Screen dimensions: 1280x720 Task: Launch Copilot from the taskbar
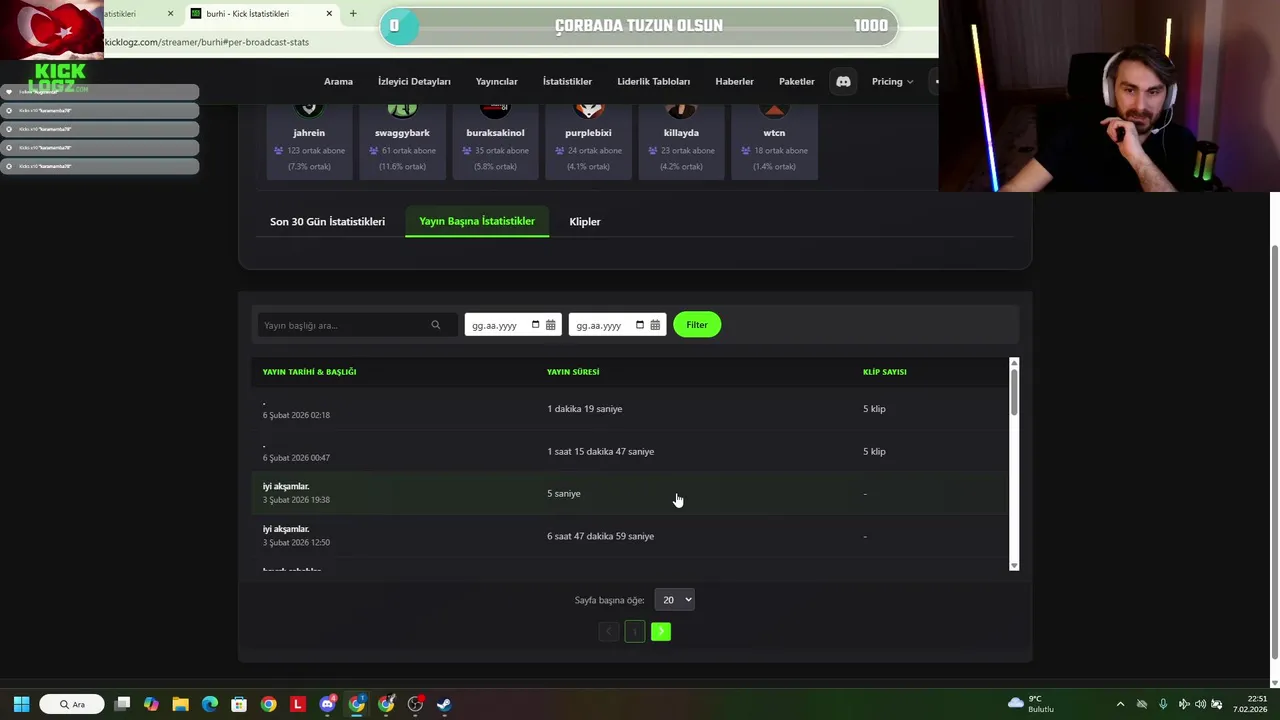coord(151,704)
